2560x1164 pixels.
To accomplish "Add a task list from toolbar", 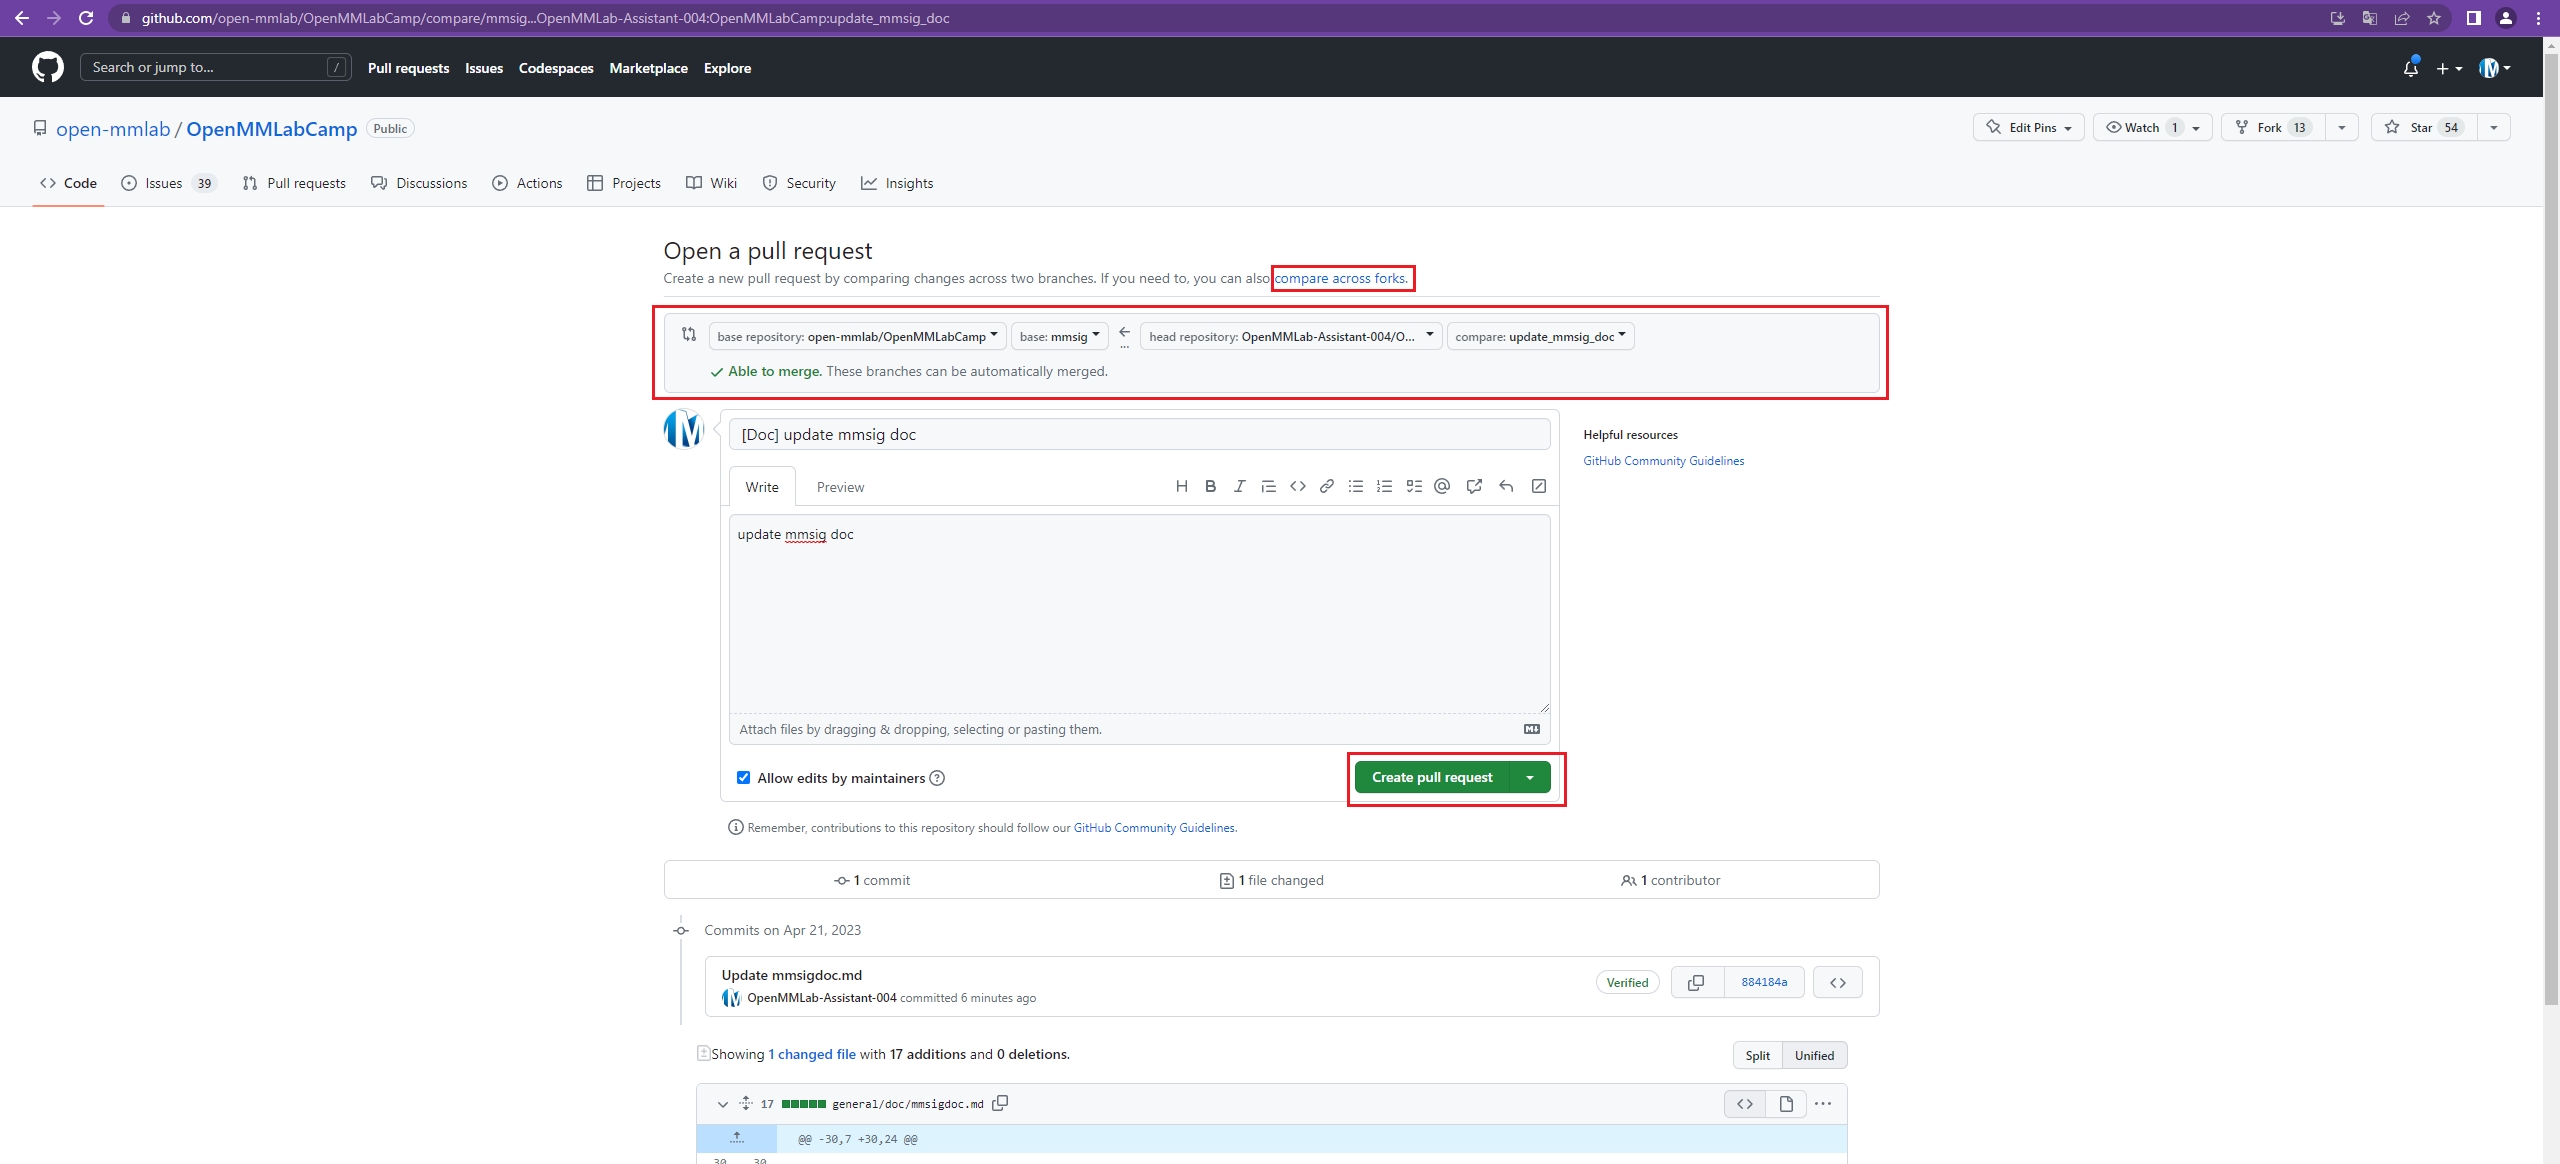I will pyautogui.click(x=1413, y=486).
